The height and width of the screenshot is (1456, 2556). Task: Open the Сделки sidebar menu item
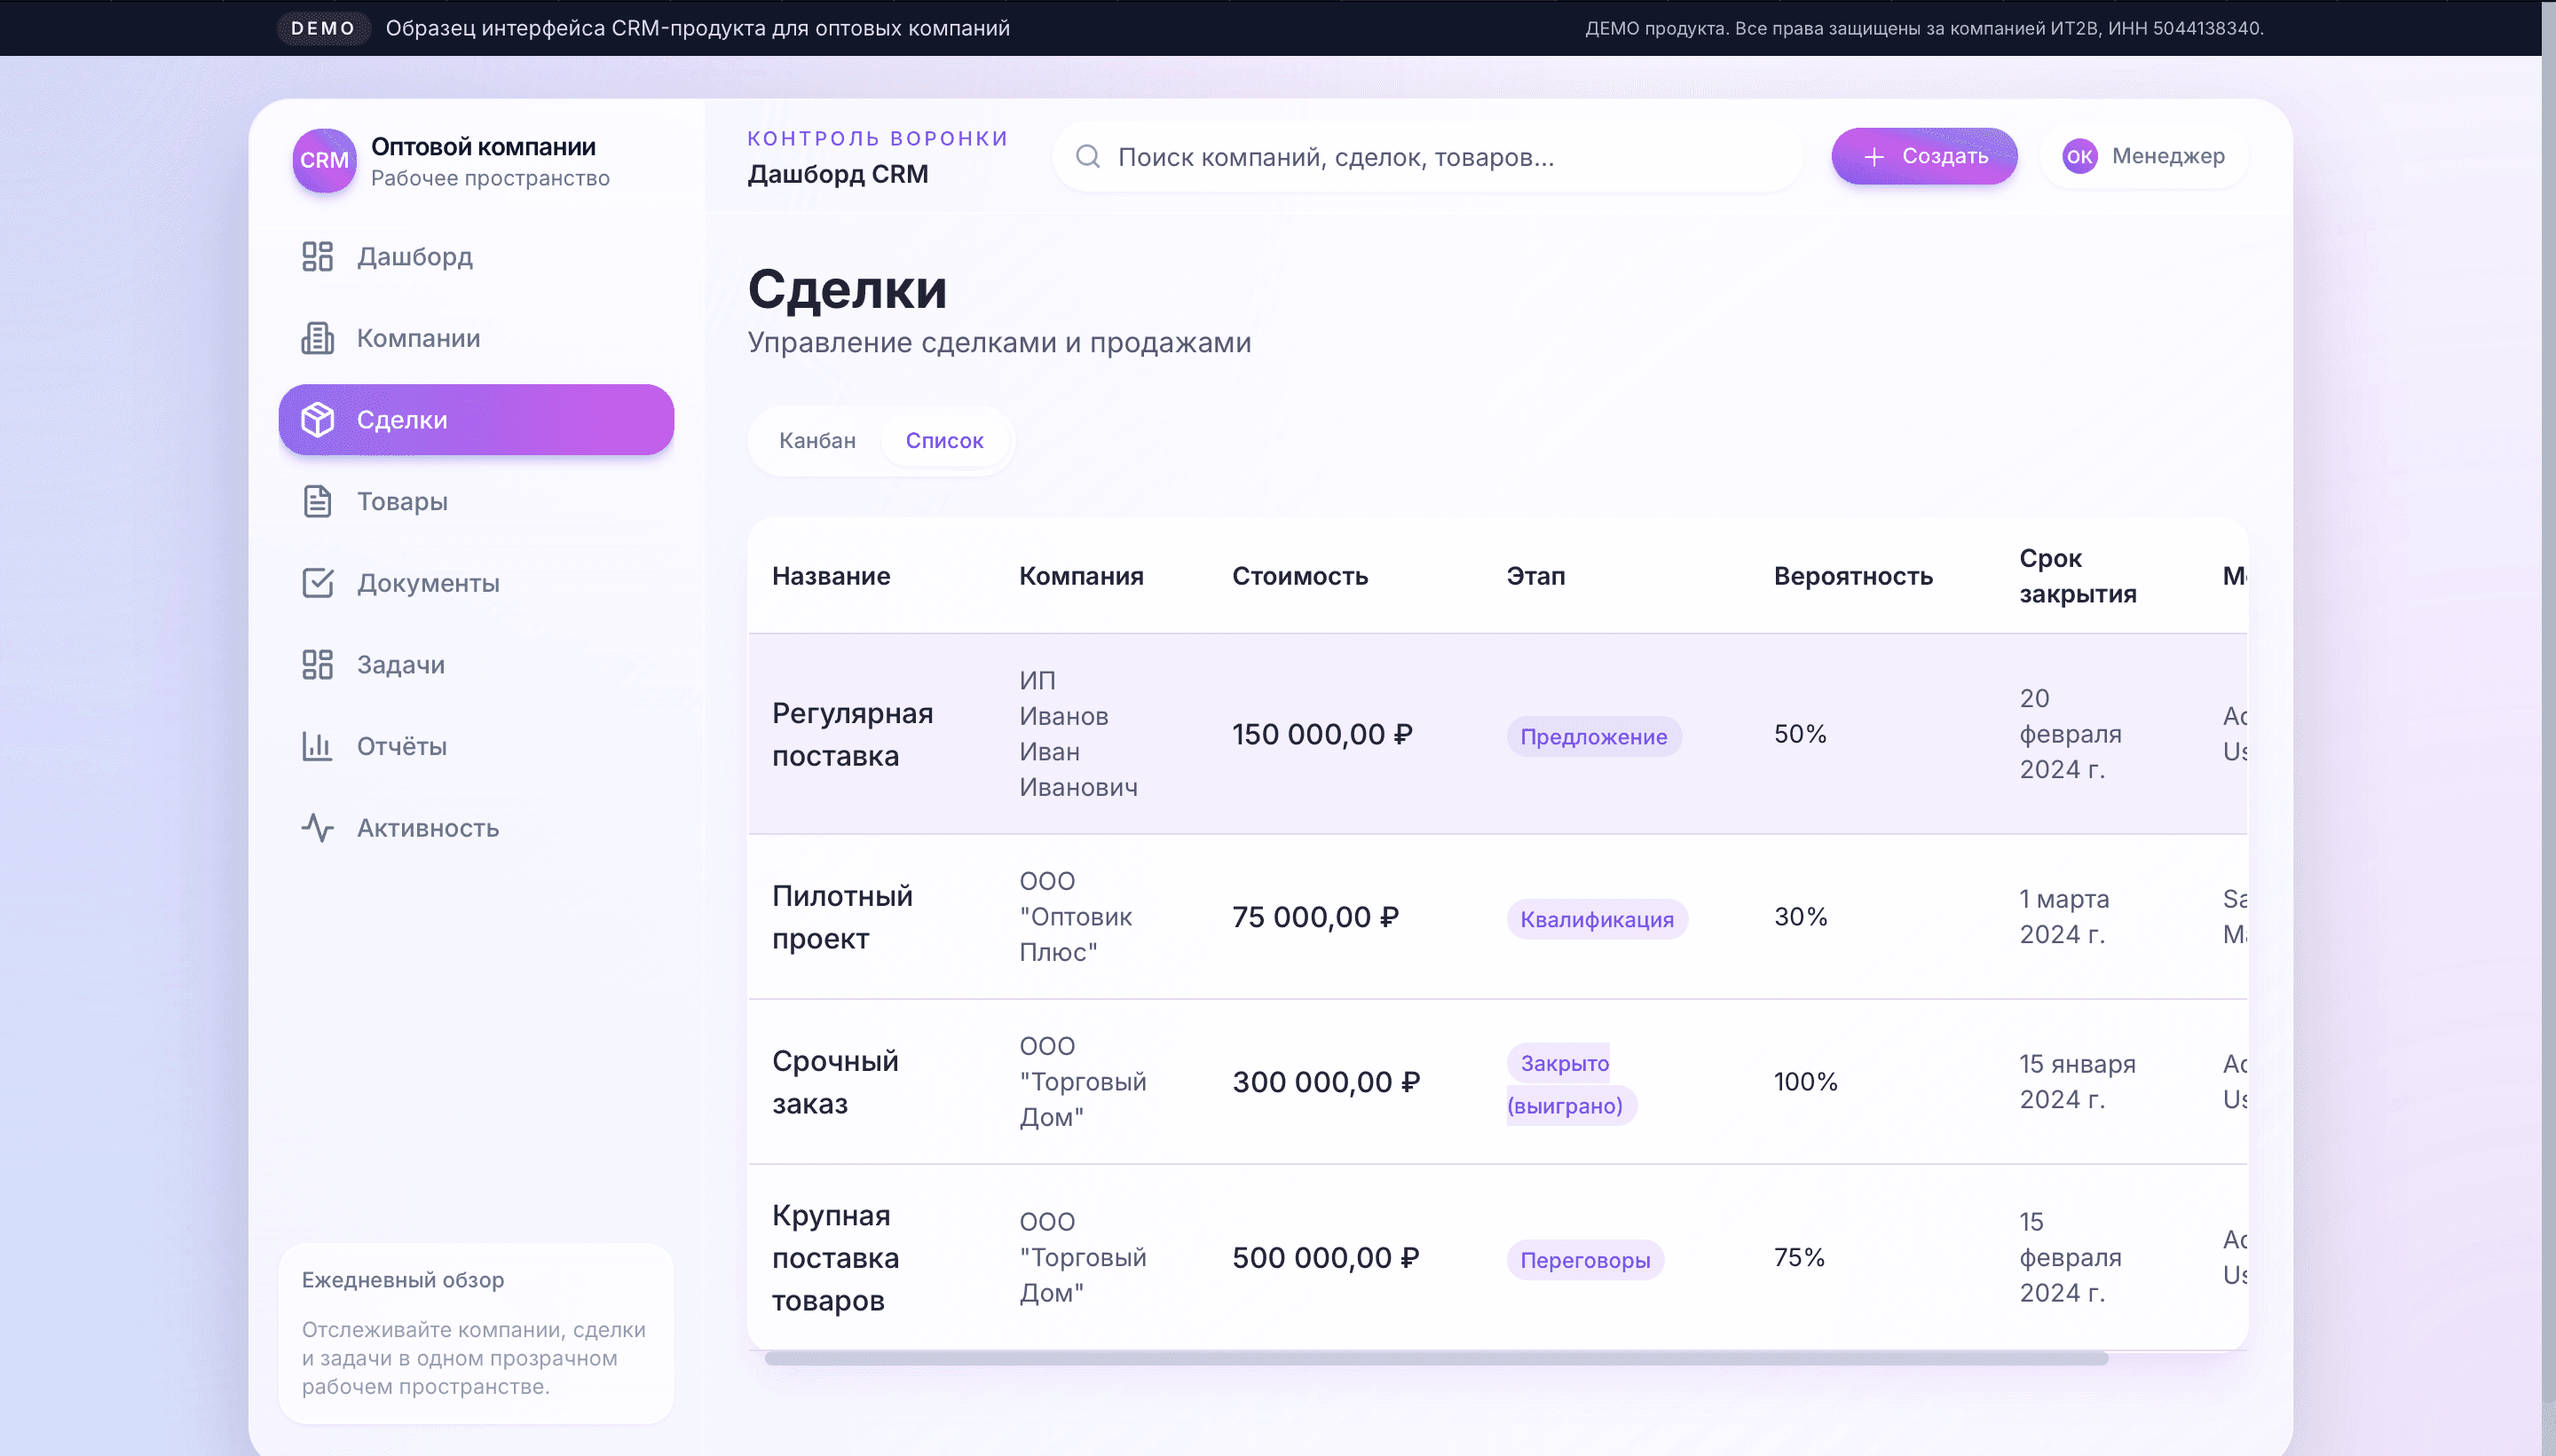tap(476, 420)
